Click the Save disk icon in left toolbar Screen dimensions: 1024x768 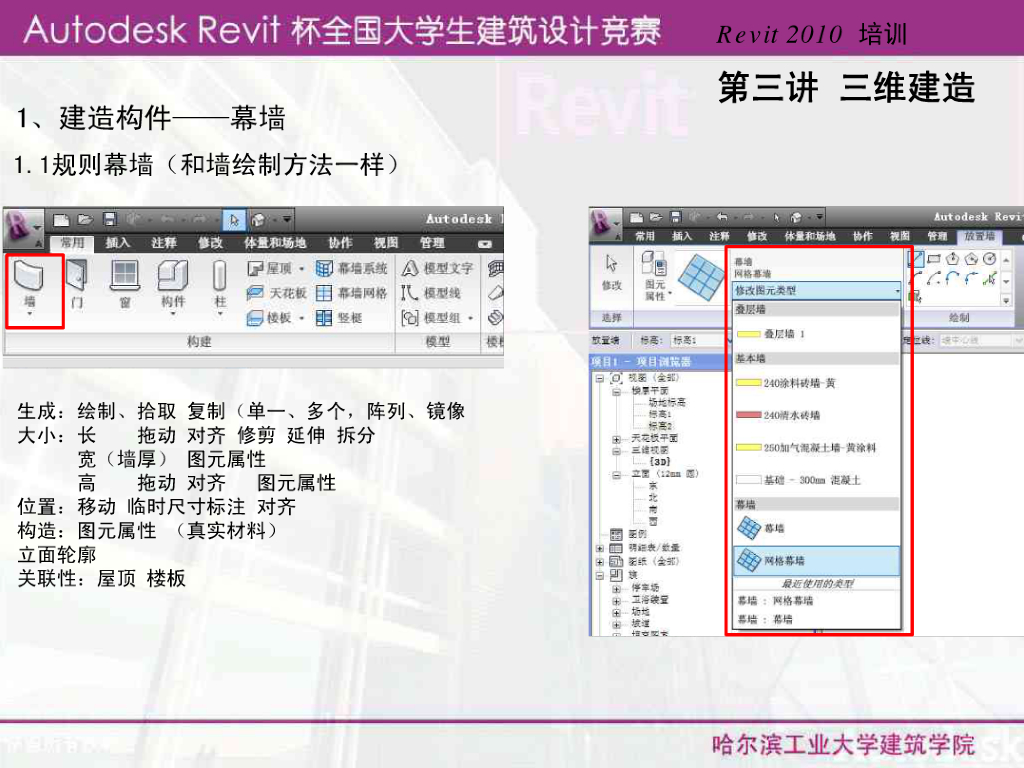coord(110,219)
